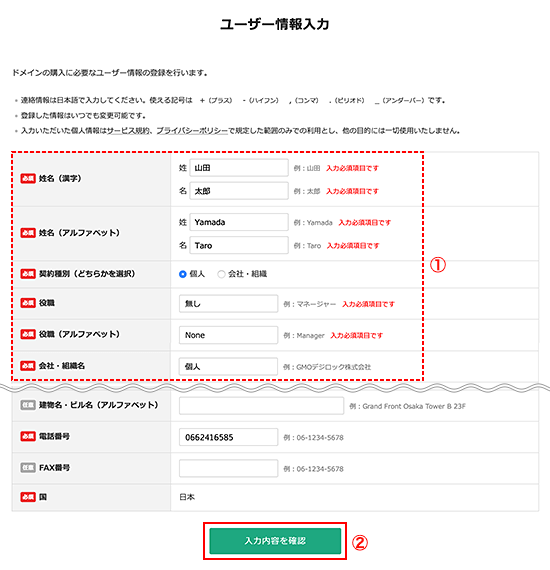This screenshot has width=550, height=570.
Task: Focus the Yamada alphabet surname field
Action: coord(239,222)
